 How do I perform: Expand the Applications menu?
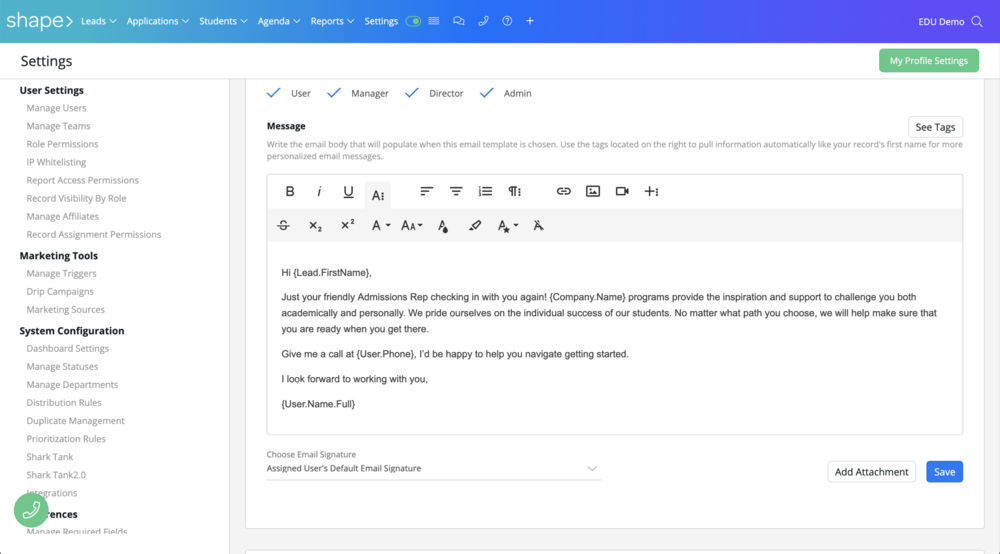pos(158,21)
